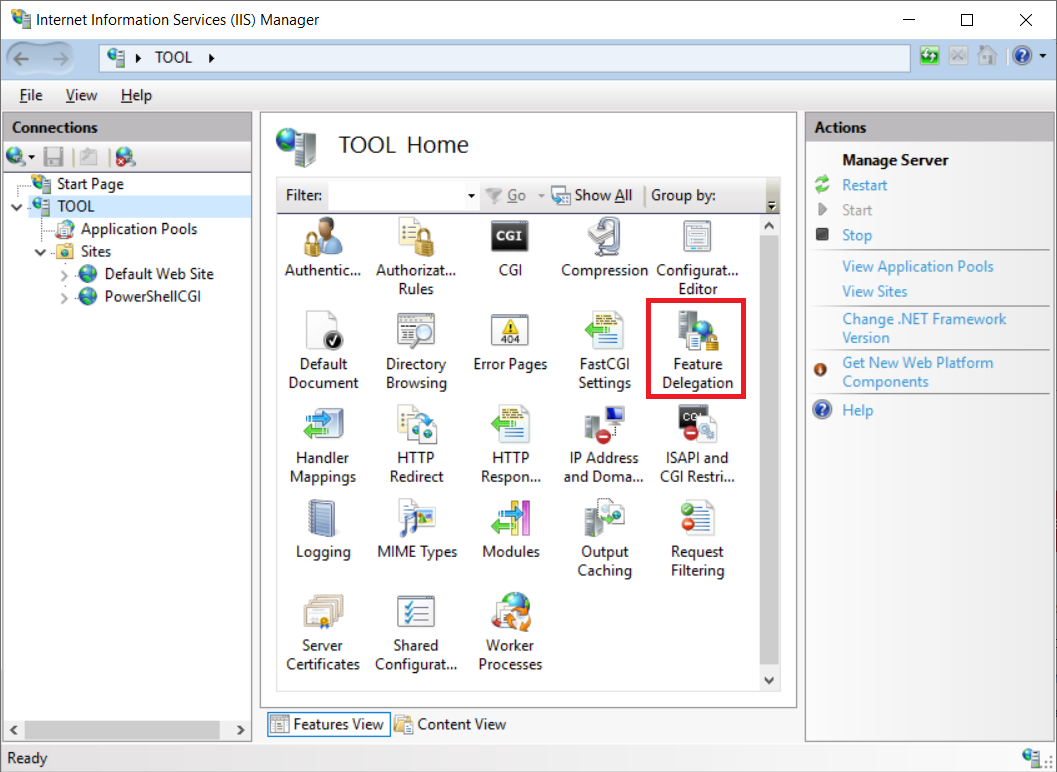Image resolution: width=1057 pixels, height=772 pixels.
Task: Click the navigation Forward arrow
Action: coord(61,59)
